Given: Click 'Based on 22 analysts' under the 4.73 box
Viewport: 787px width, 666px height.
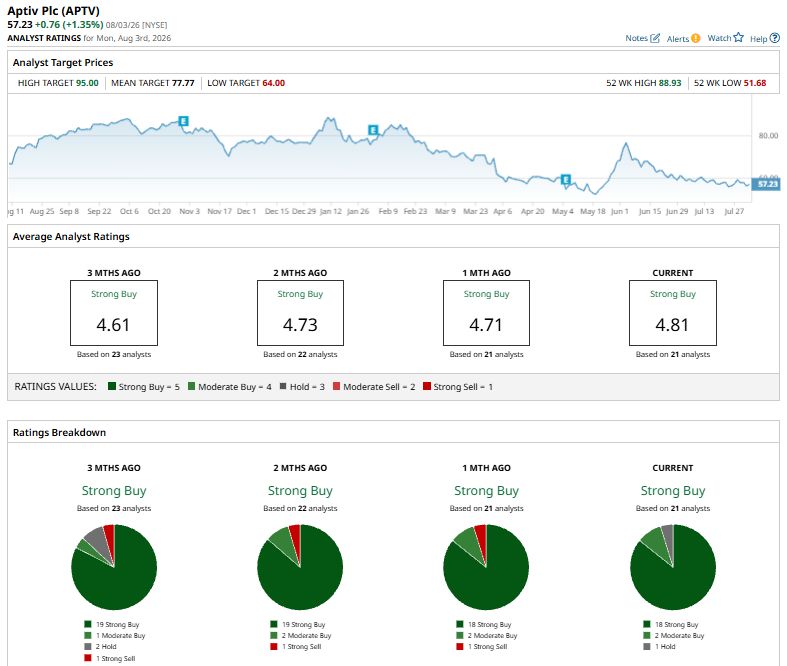Looking at the screenshot, I should pyautogui.click(x=300, y=354).
